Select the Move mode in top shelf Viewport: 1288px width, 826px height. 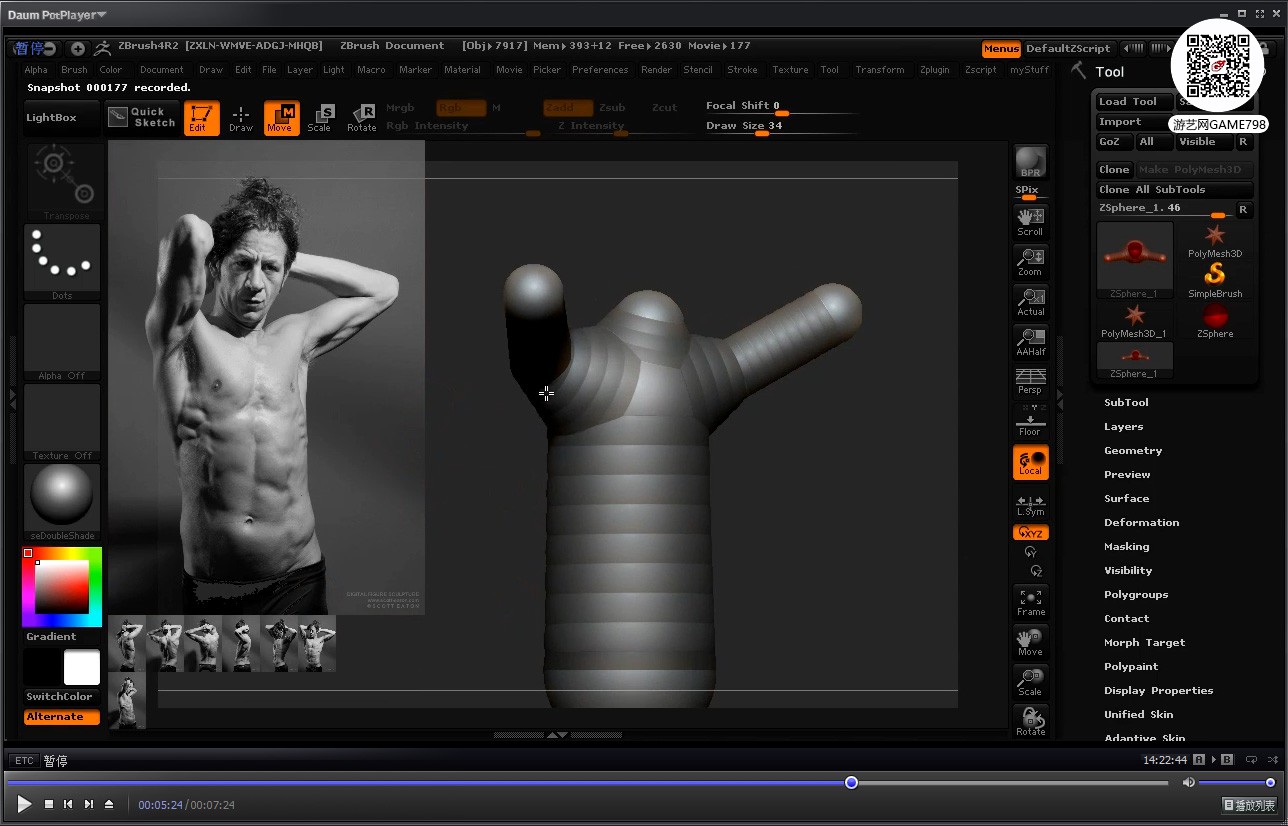pos(281,118)
